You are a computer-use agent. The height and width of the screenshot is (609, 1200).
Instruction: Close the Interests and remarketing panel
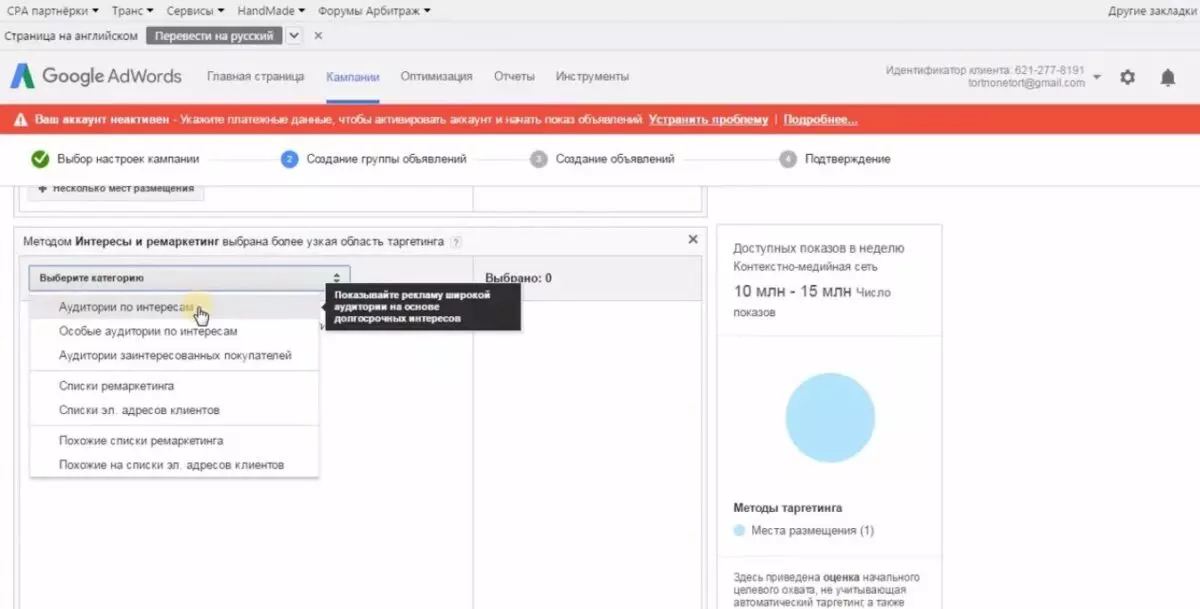pyautogui.click(x=693, y=240)
